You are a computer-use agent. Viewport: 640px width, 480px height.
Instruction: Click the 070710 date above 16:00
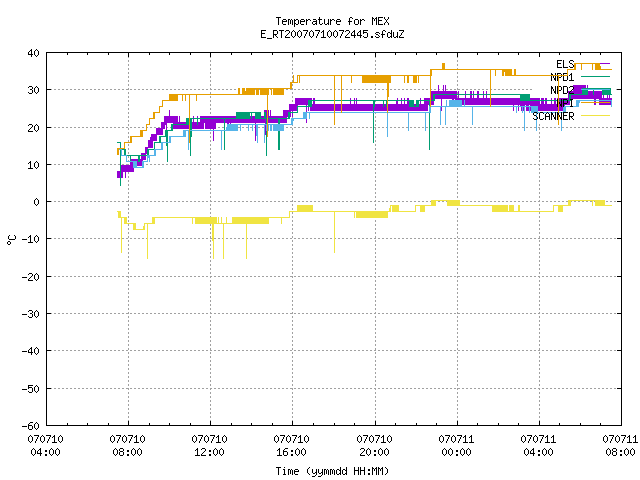(292, 439)
